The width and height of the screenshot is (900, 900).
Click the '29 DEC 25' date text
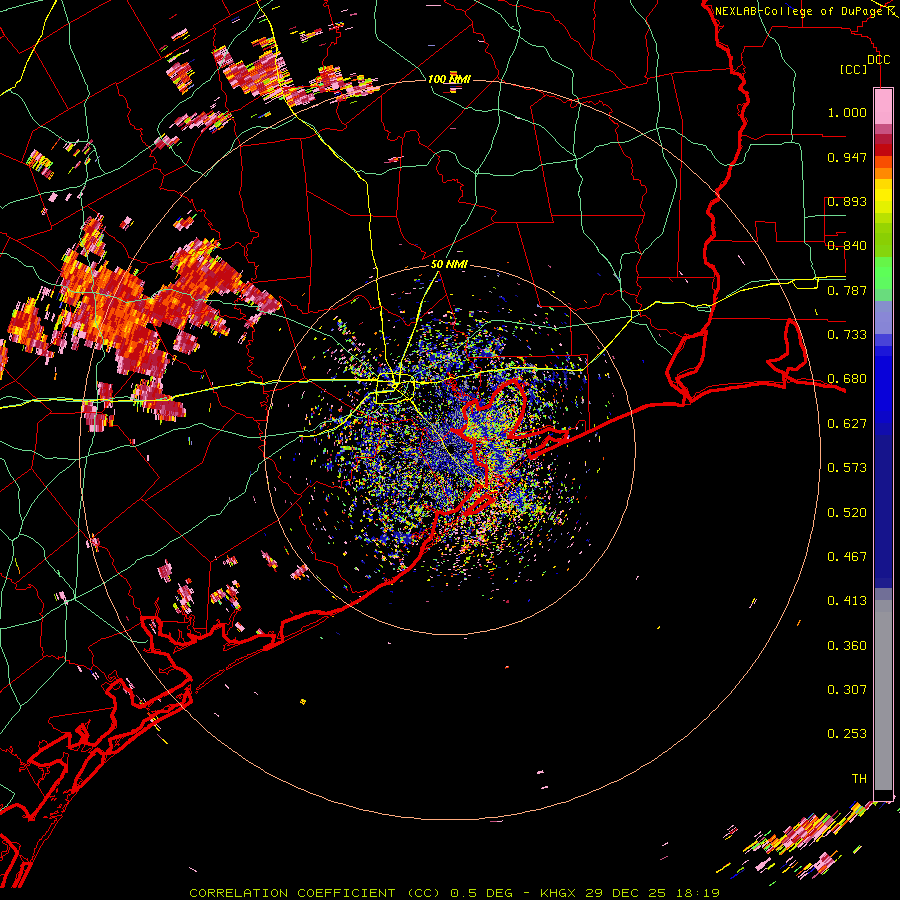pos(626,893)
